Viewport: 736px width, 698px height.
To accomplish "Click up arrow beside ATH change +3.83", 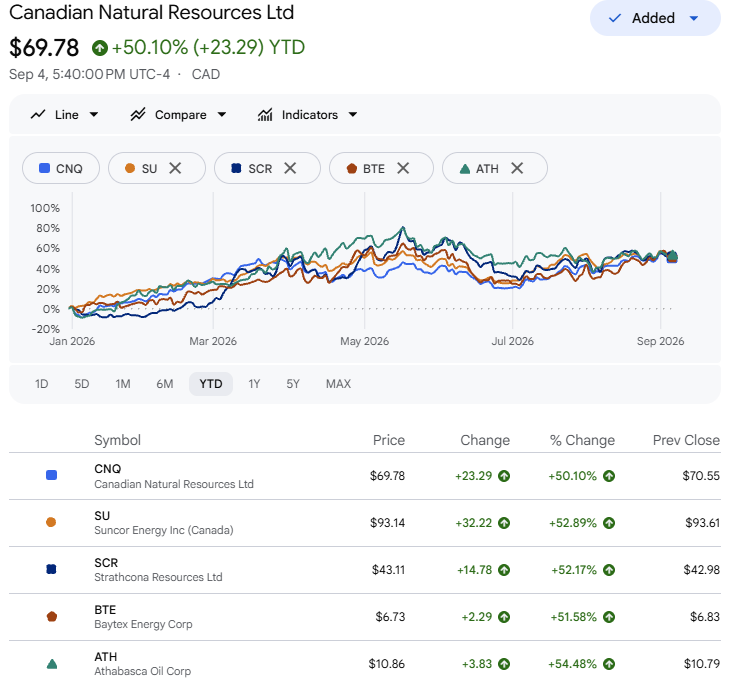I will click(x=504, y=664).
